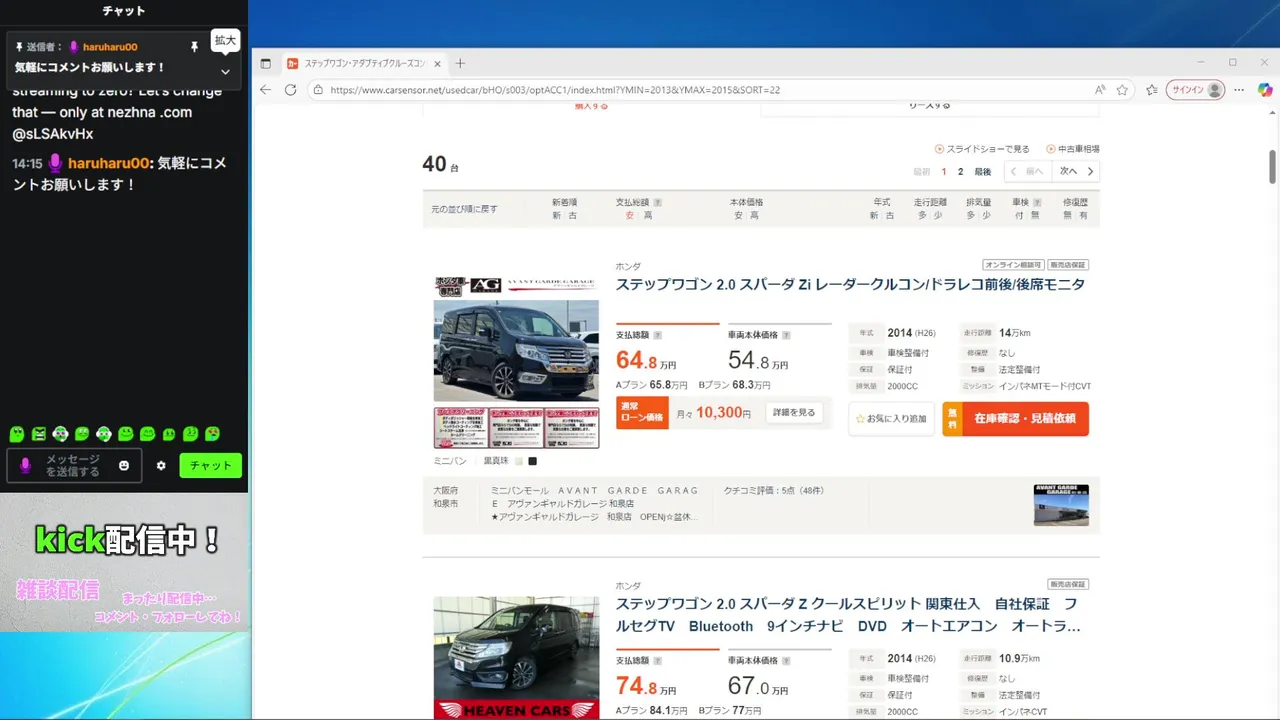The height and width of the screenshot is (720, 1280).
Task: Open a new browser tab with plus
Action: [x=460, y=63]
